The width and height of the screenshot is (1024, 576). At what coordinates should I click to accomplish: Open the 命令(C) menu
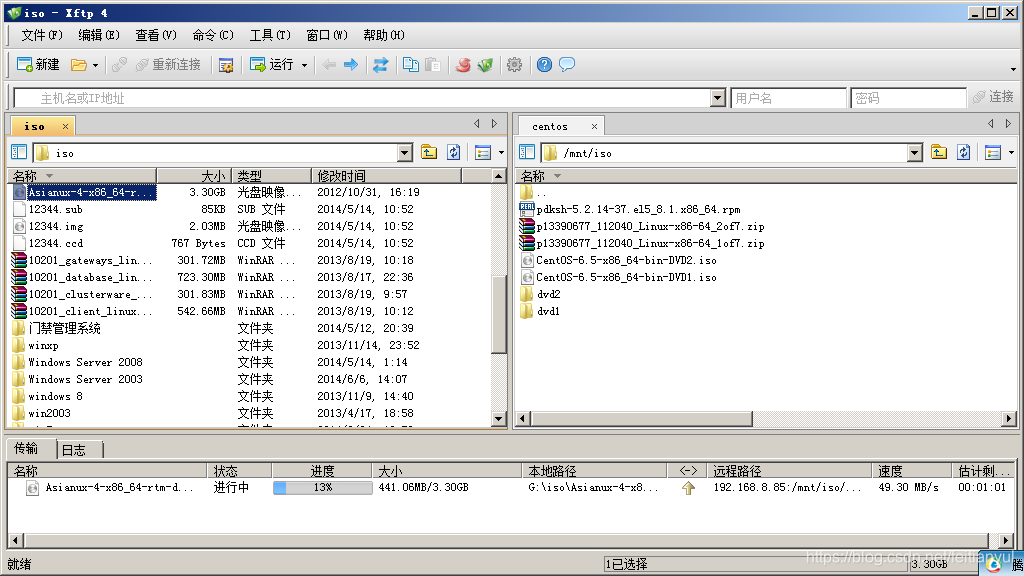pos(213,35)
